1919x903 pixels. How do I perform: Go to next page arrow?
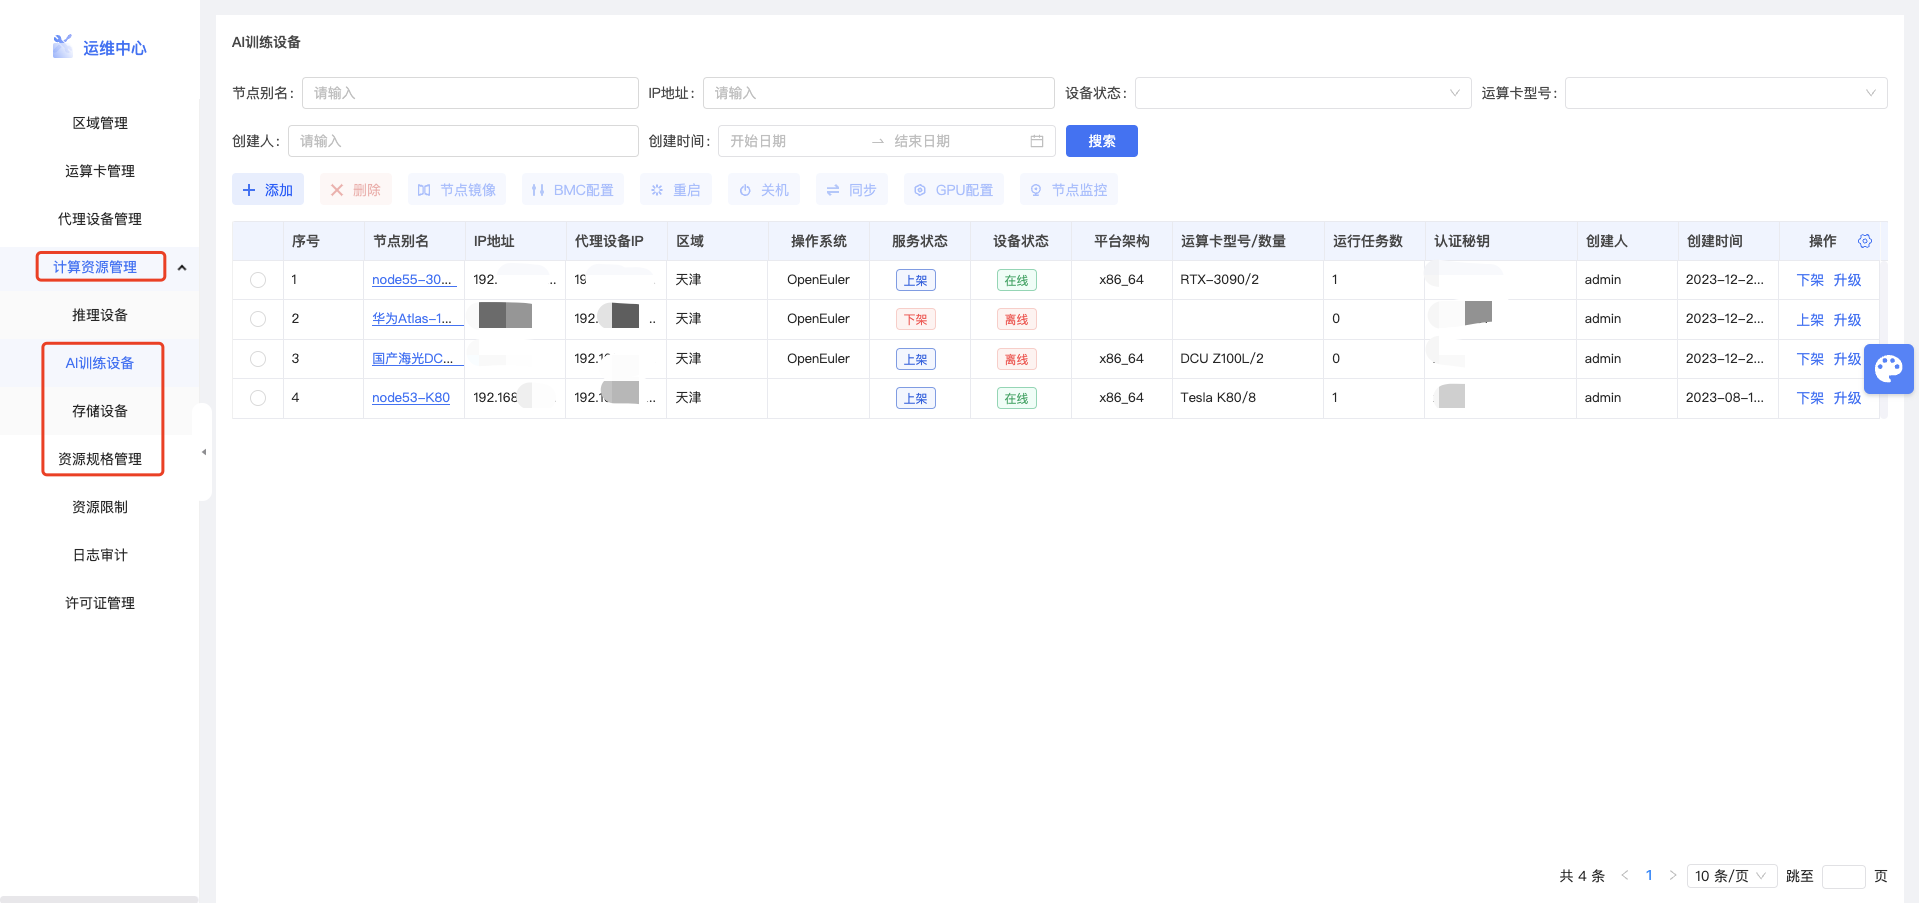tap(1673, 876)
